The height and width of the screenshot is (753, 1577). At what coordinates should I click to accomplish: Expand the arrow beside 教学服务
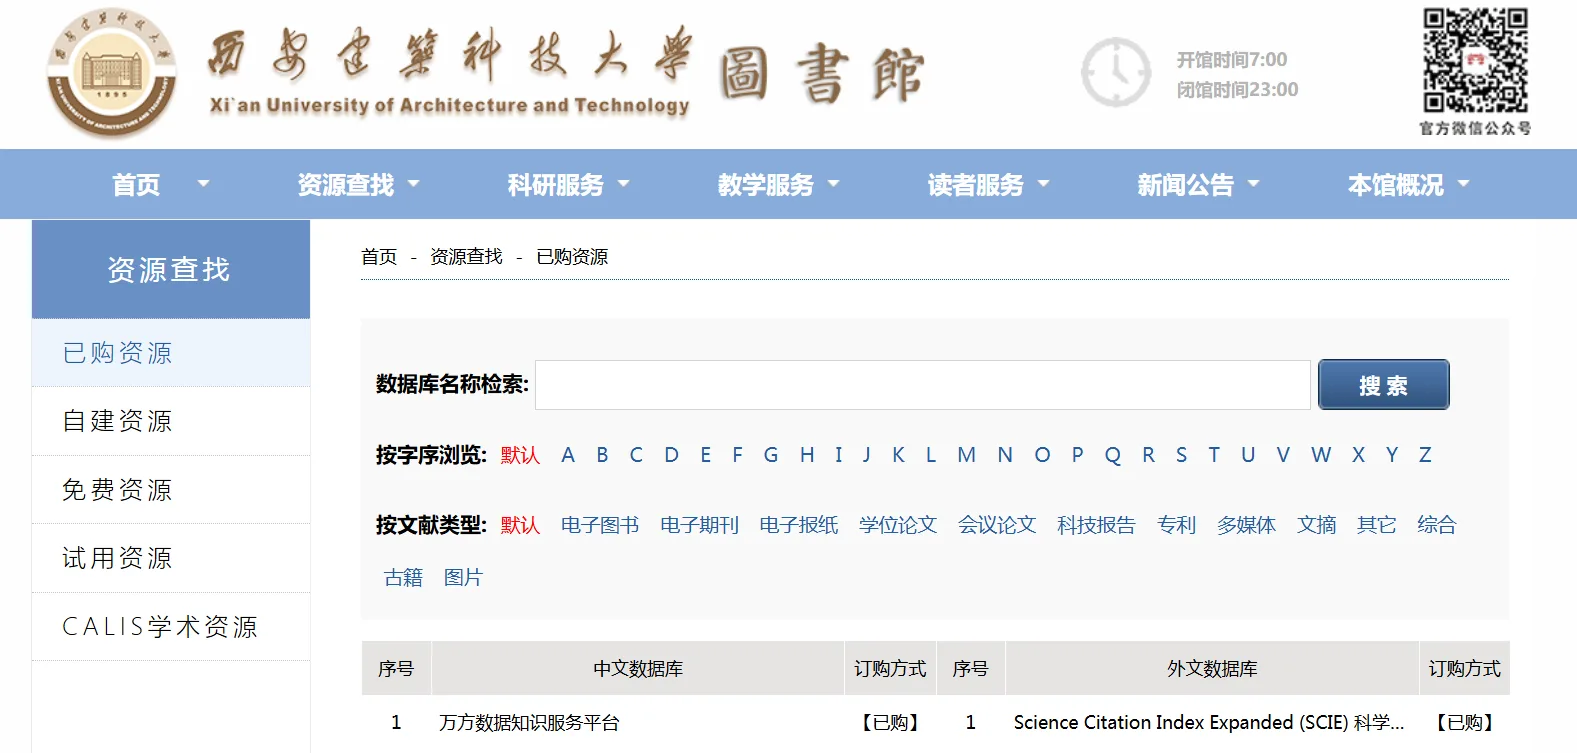pos(834,184)
